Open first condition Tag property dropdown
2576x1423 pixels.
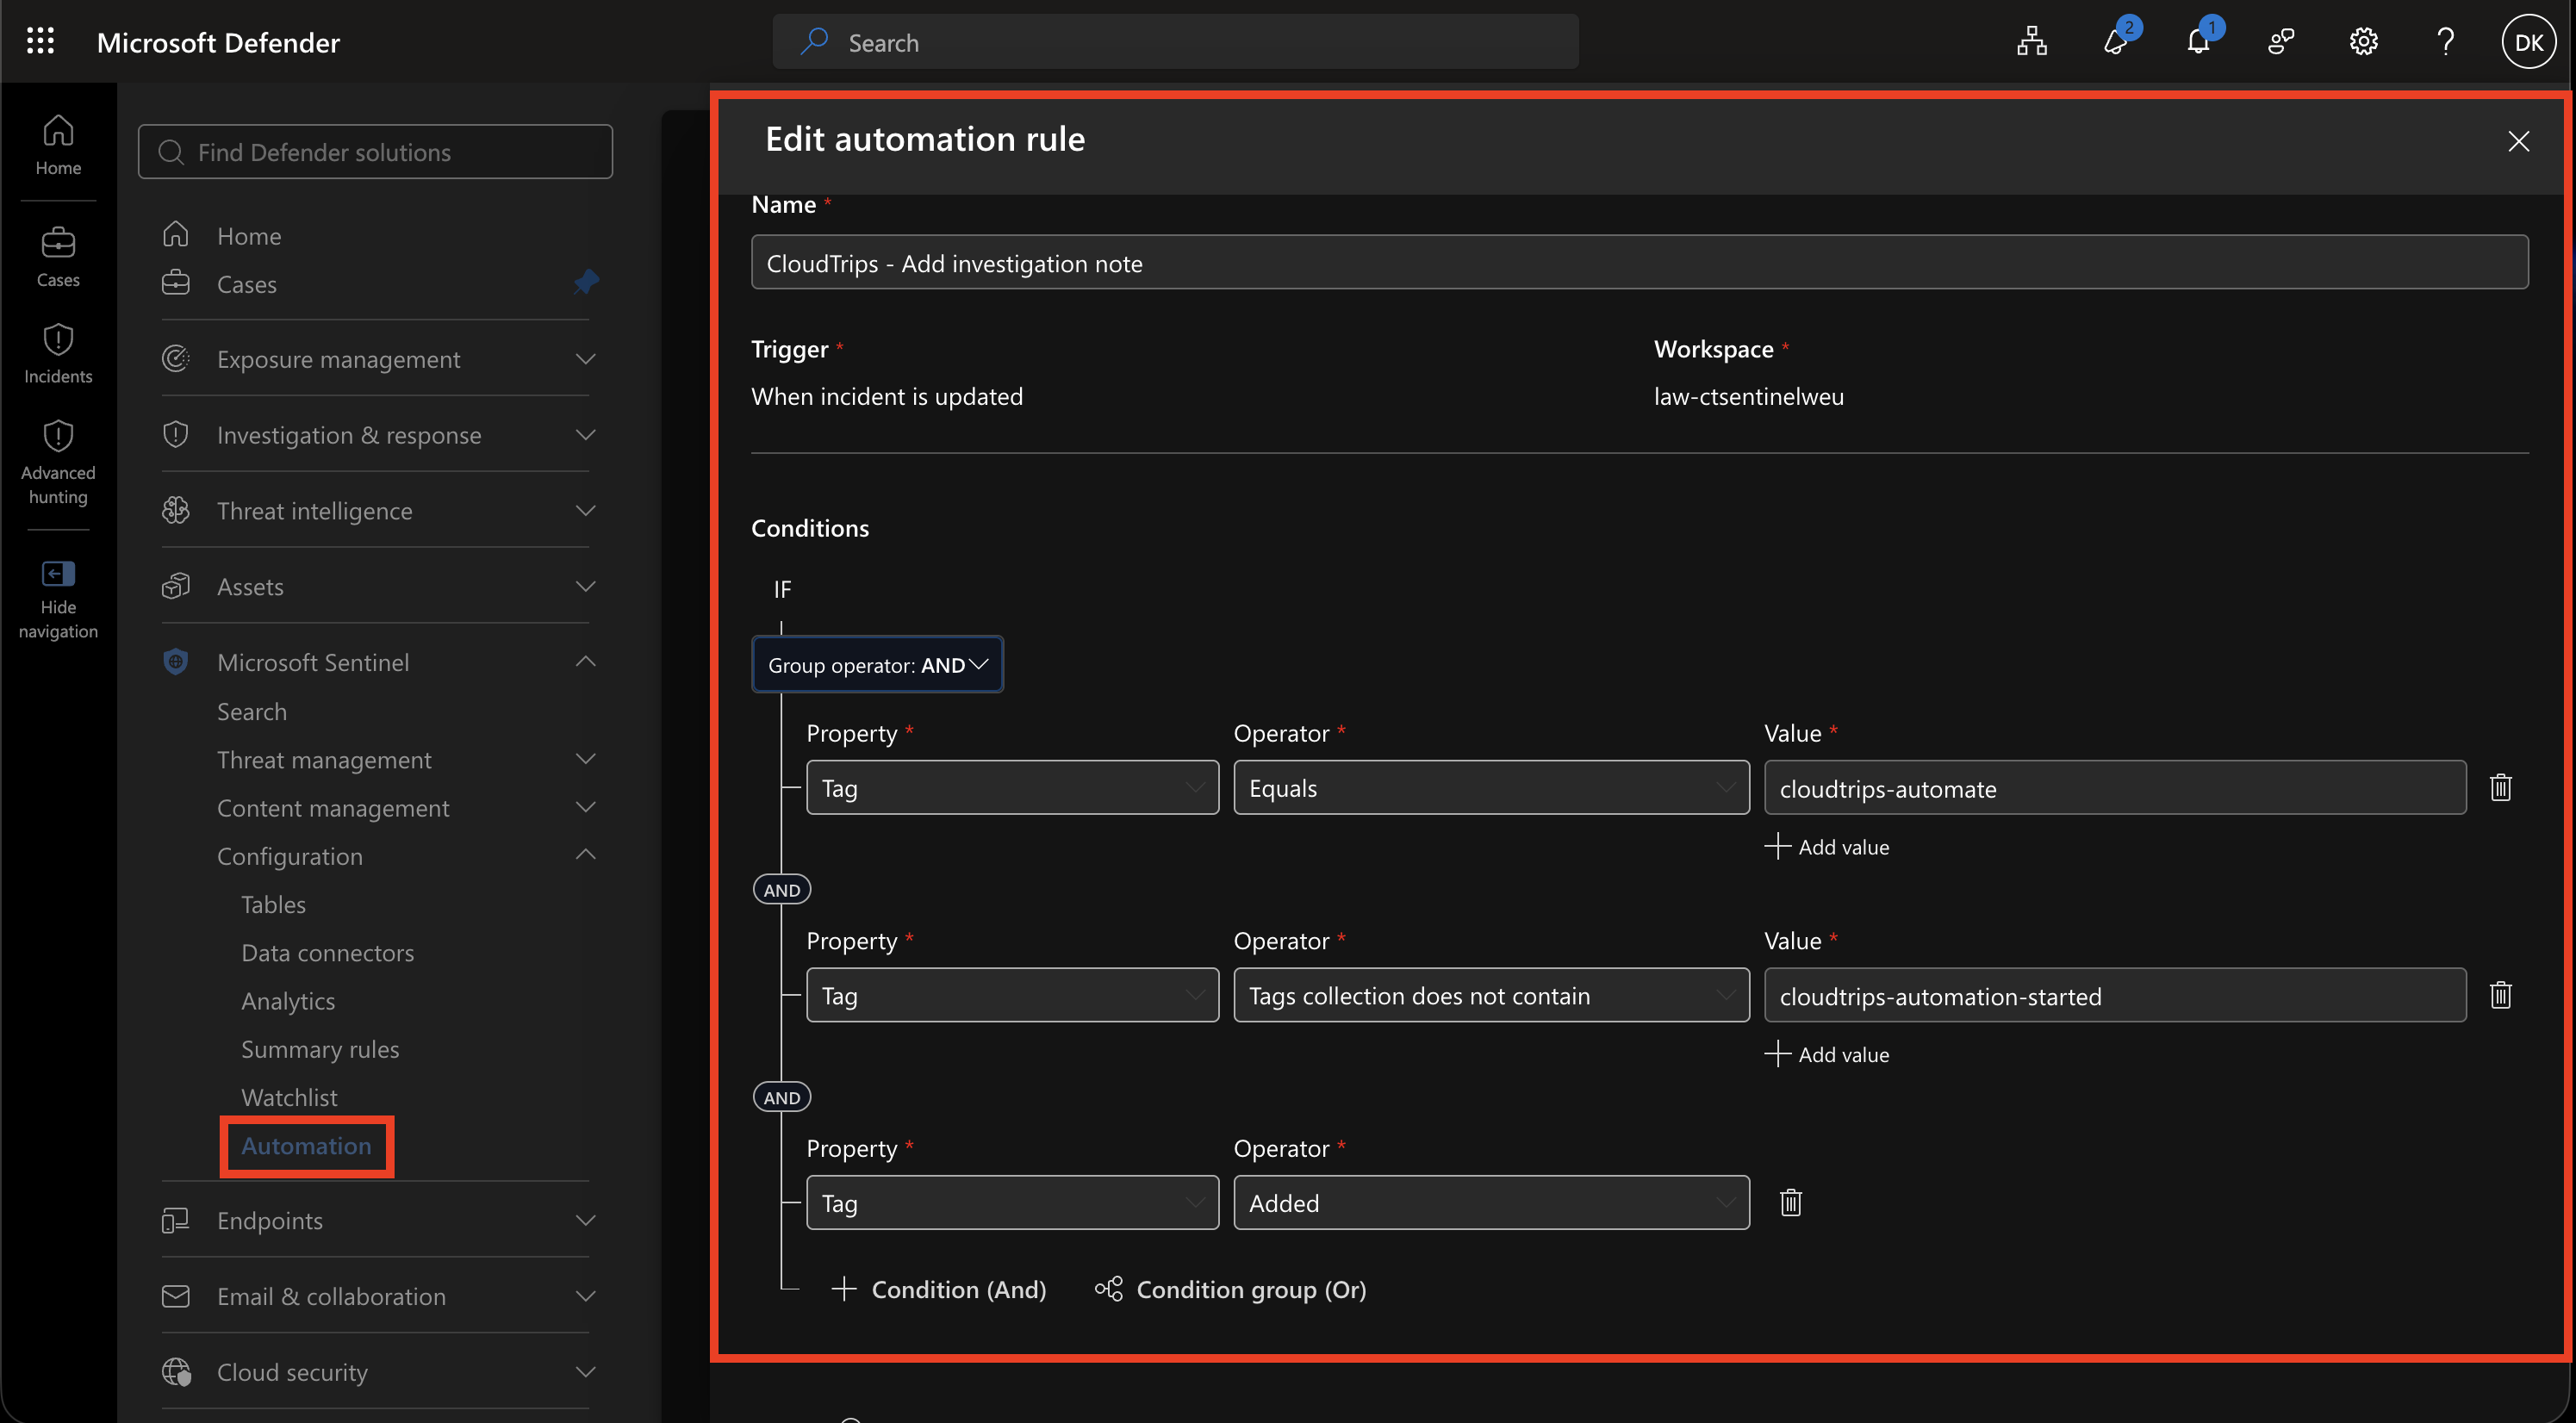(x=1012, y=788)
